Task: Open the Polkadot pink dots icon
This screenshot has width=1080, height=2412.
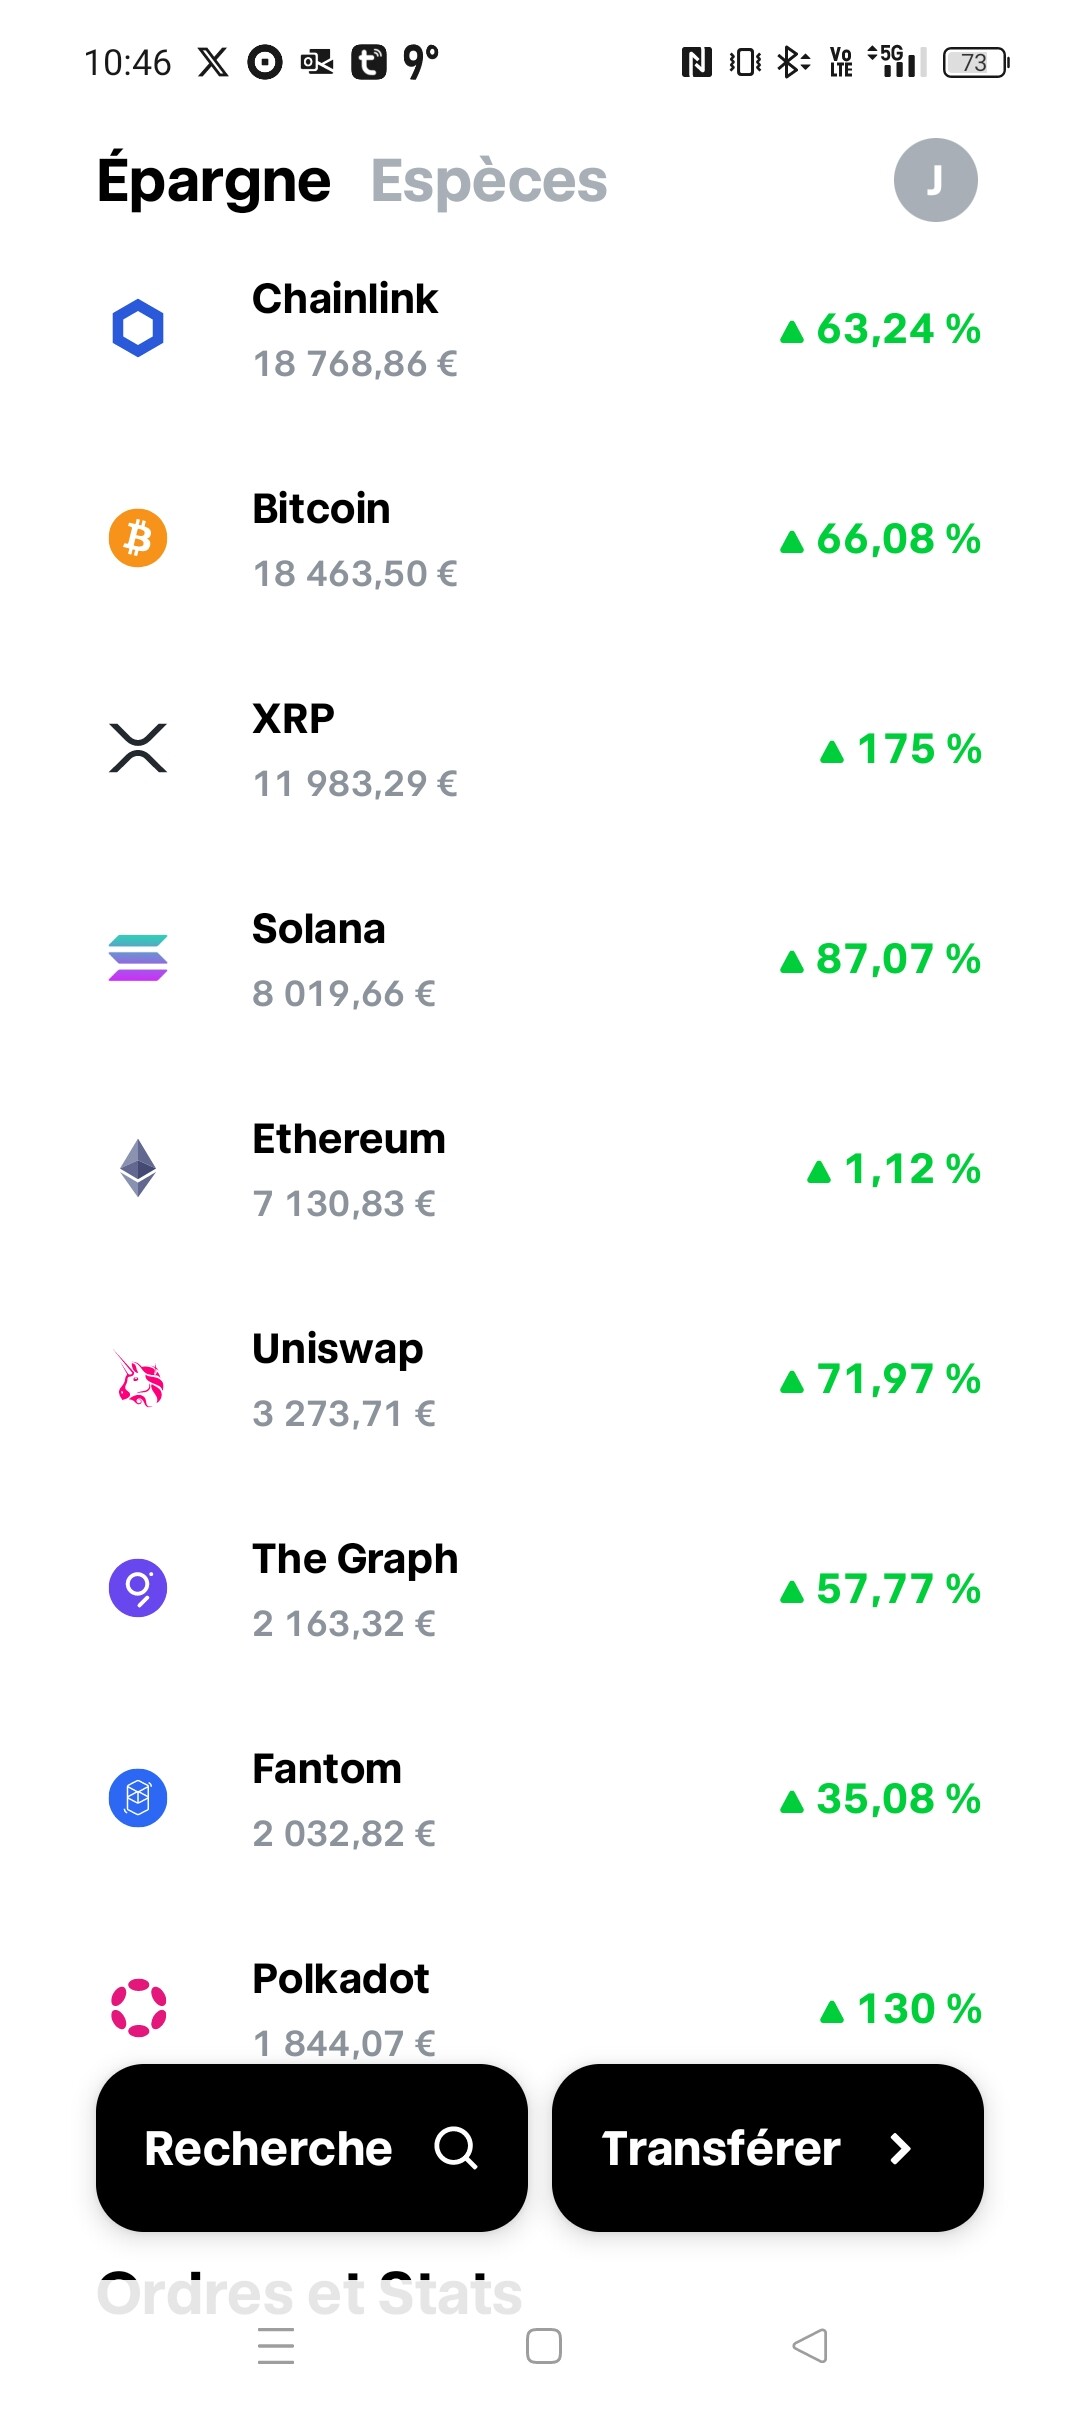Action: (138, 2007)
